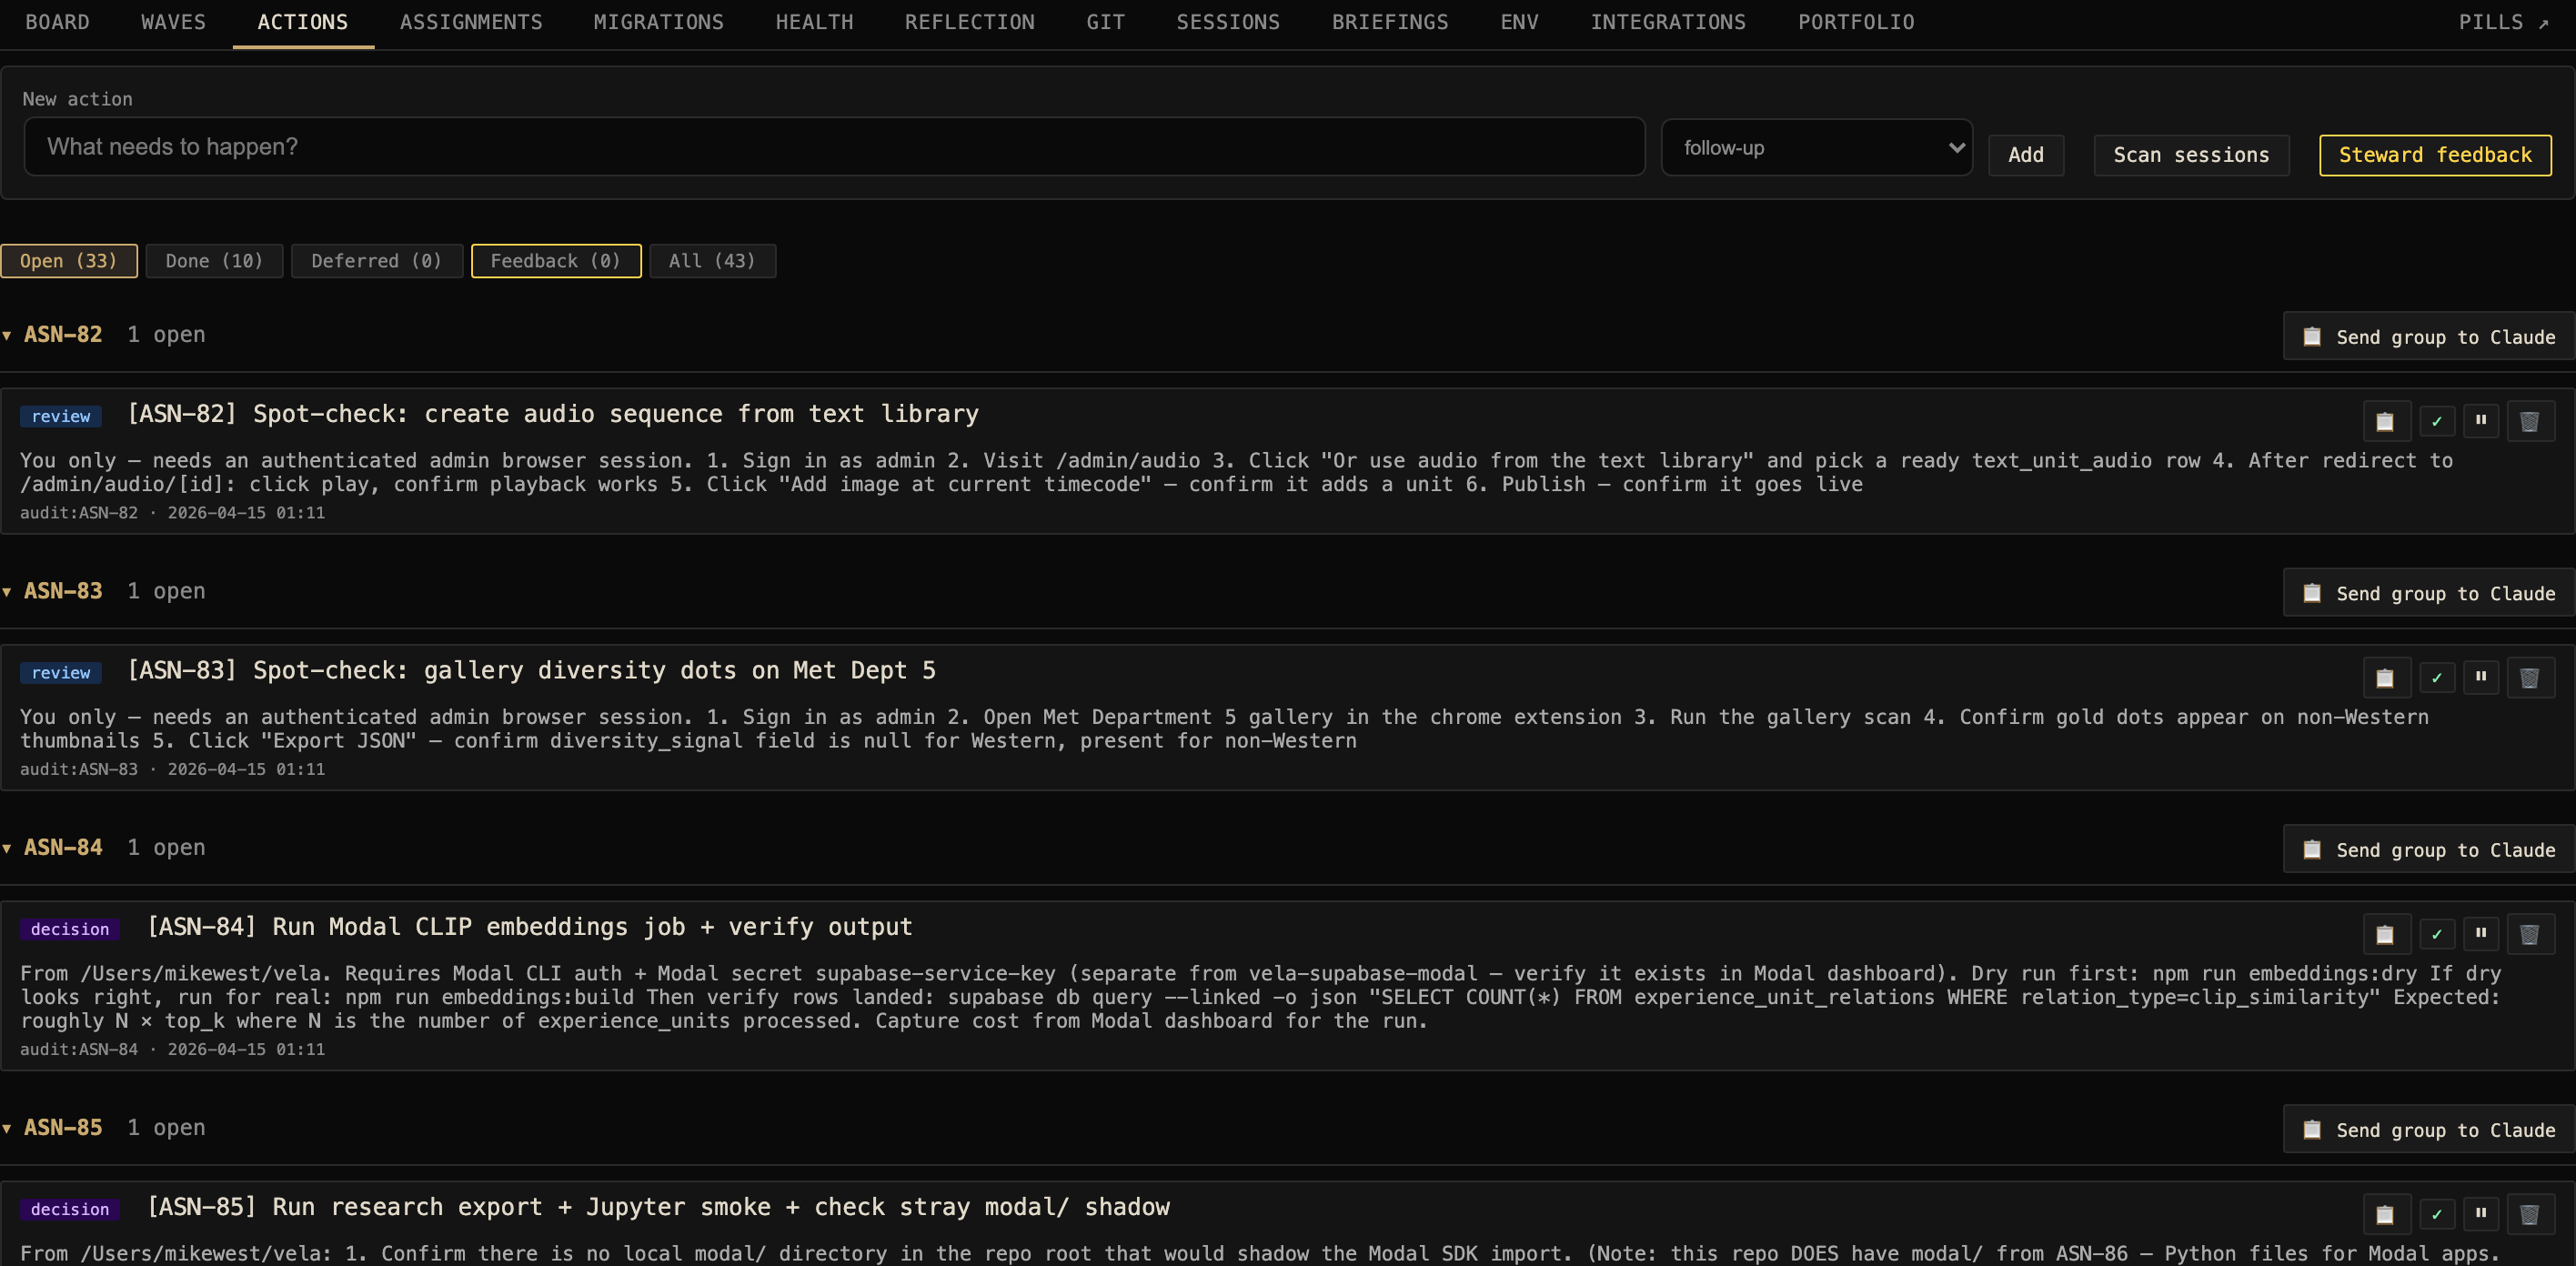Select title 'Spot-check: create audio sequence from text library'
The image size is (2576, 1266).
(615, 414)
